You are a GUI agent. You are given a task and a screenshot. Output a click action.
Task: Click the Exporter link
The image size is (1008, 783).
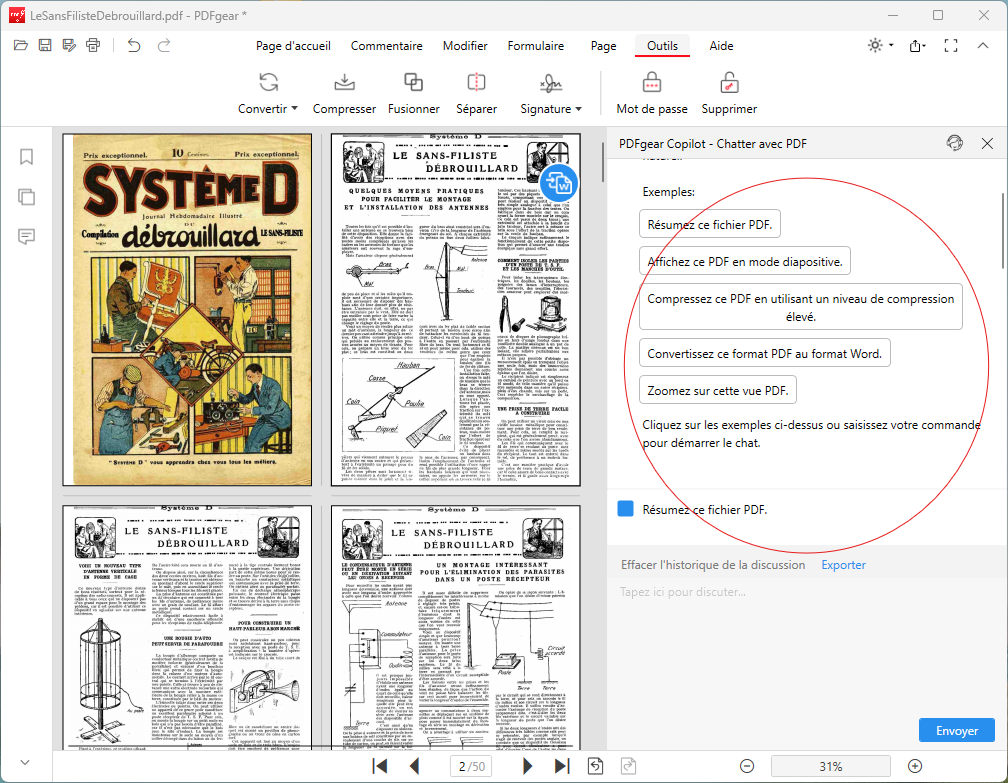(843, 564)
